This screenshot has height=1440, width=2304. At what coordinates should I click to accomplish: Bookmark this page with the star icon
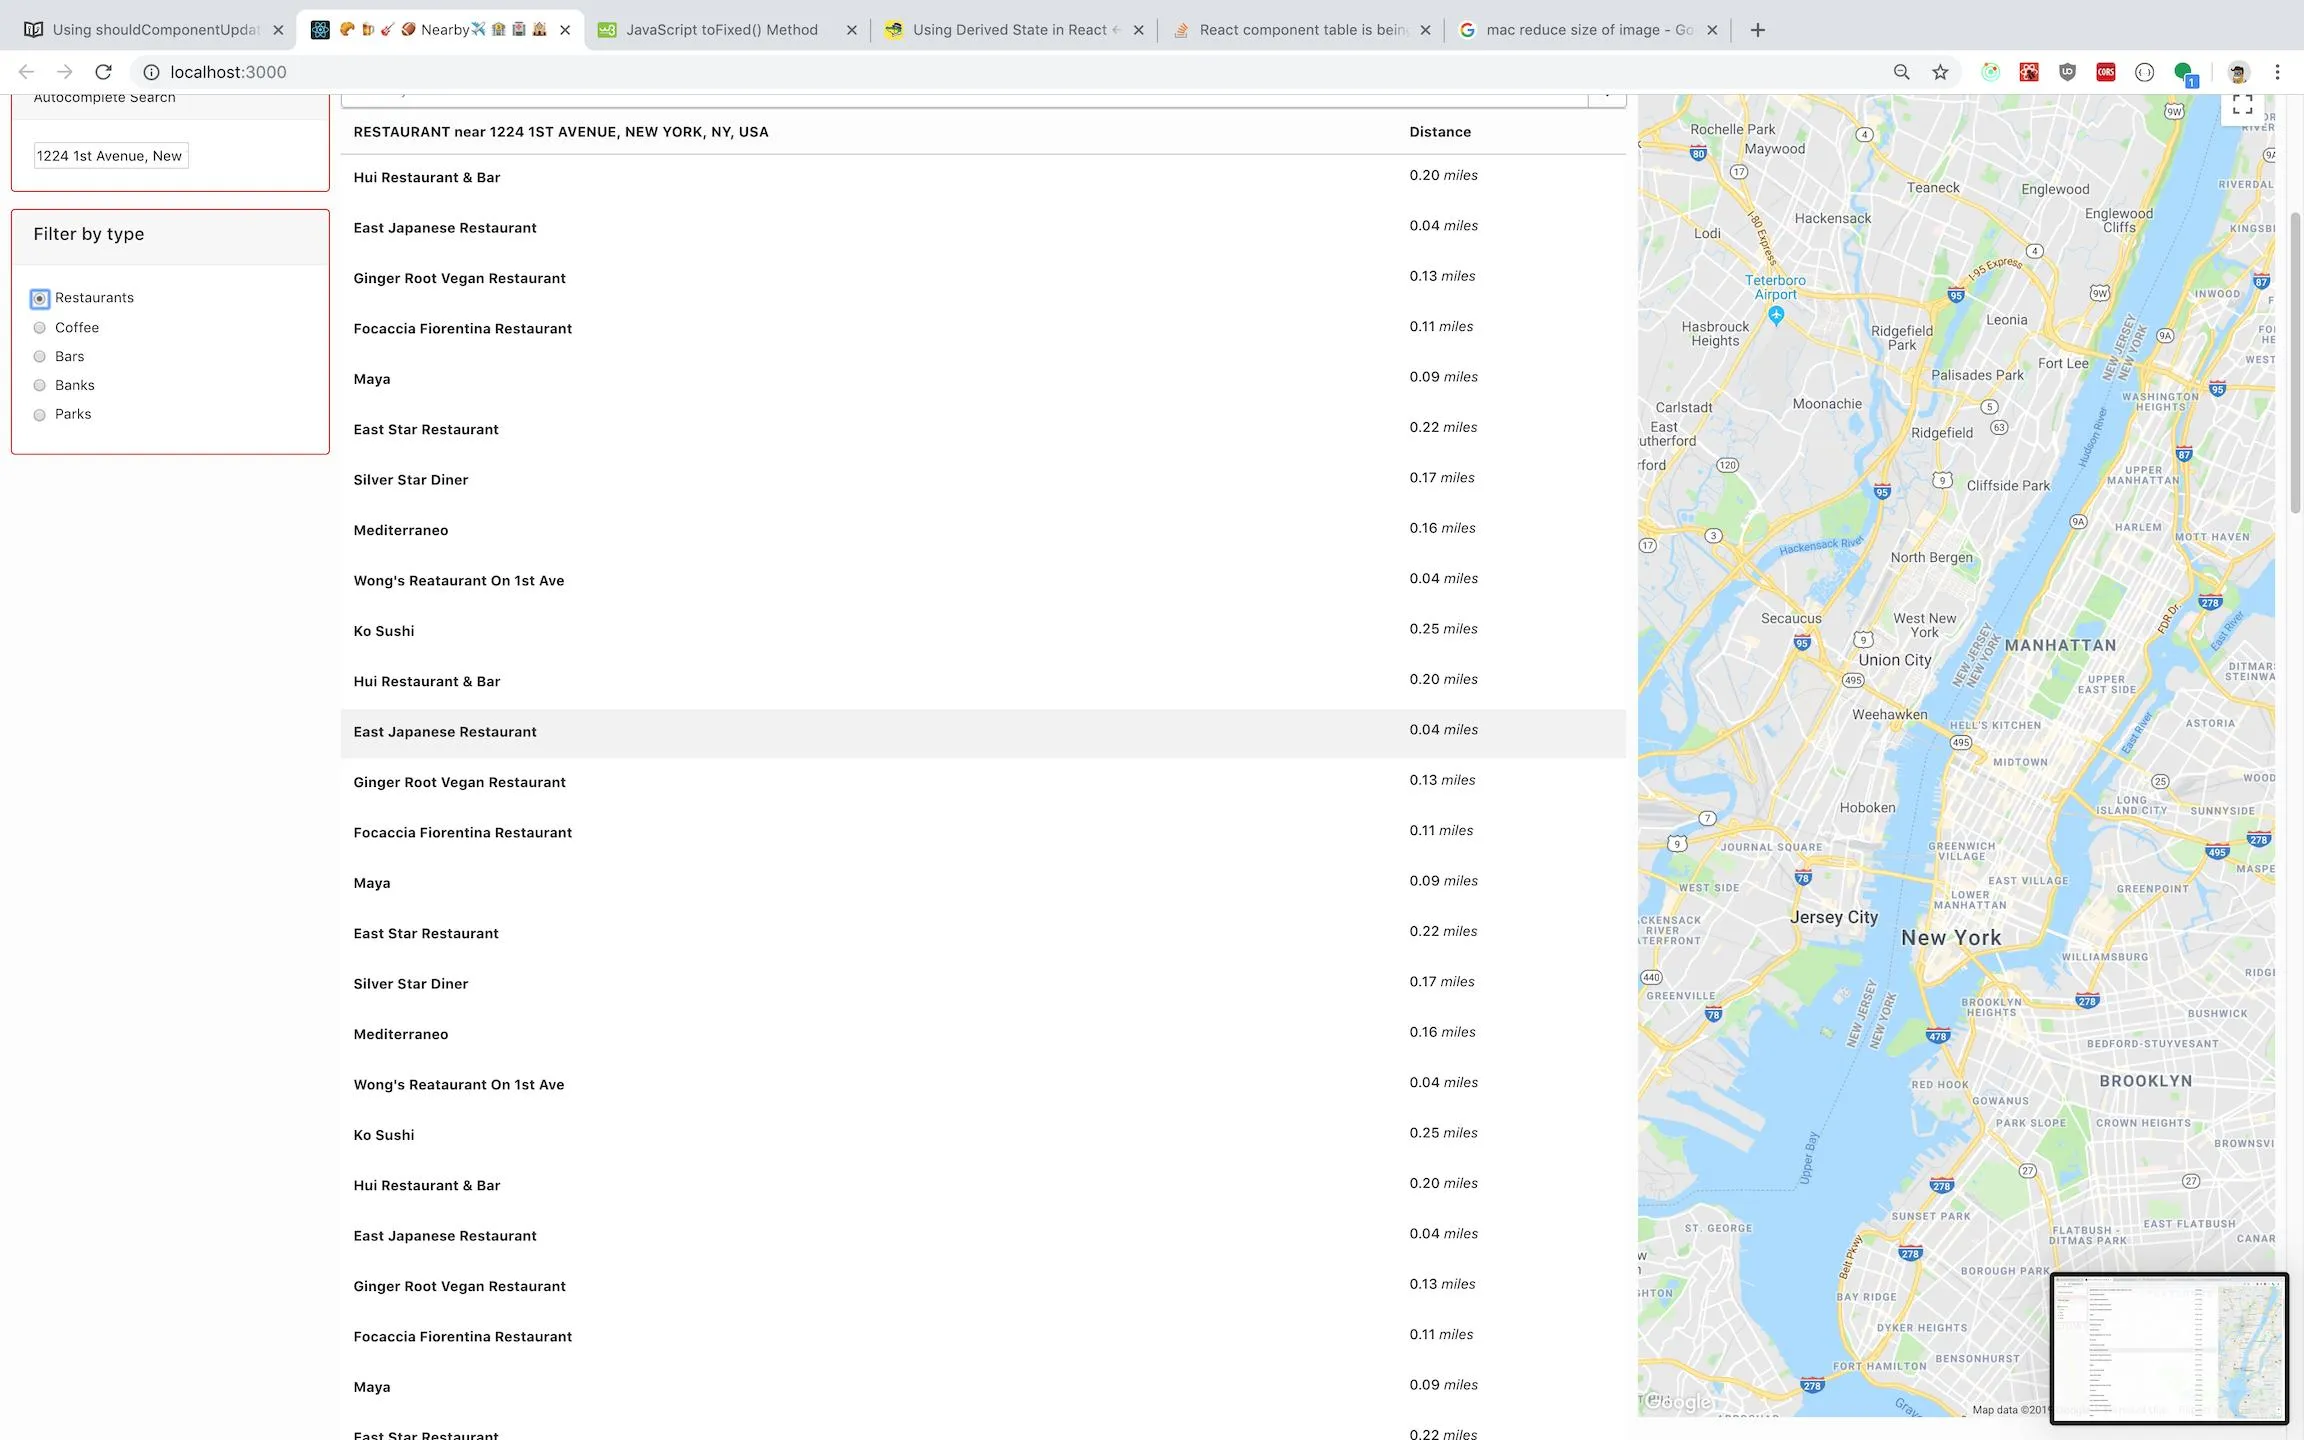1940,72
